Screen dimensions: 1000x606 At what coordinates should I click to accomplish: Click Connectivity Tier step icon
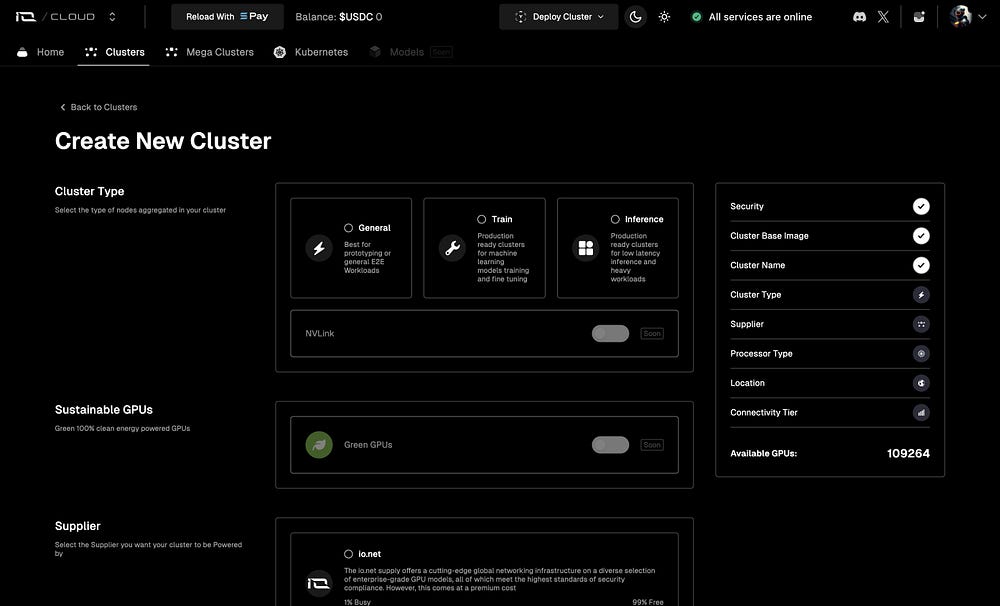coord(921,413)
